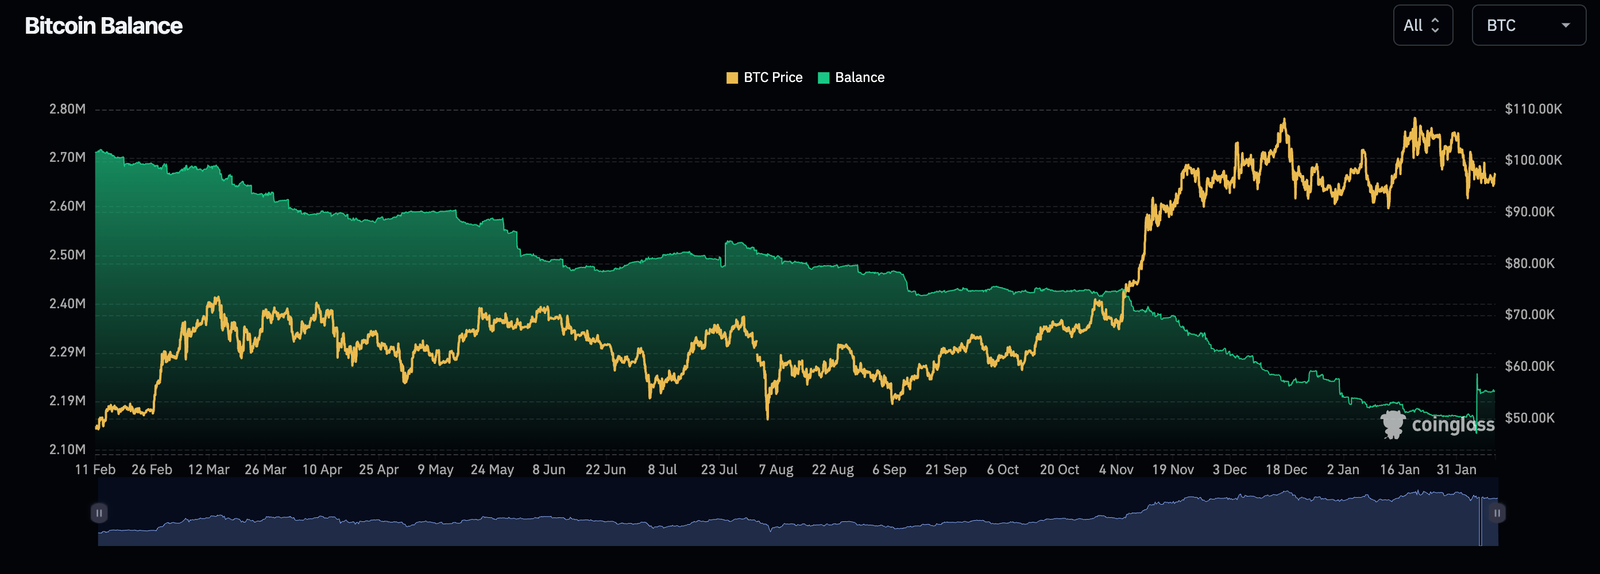Click the BTC Price legend label
The image size is (1600, 574).
pyautogui.click(x=773, y=78)
